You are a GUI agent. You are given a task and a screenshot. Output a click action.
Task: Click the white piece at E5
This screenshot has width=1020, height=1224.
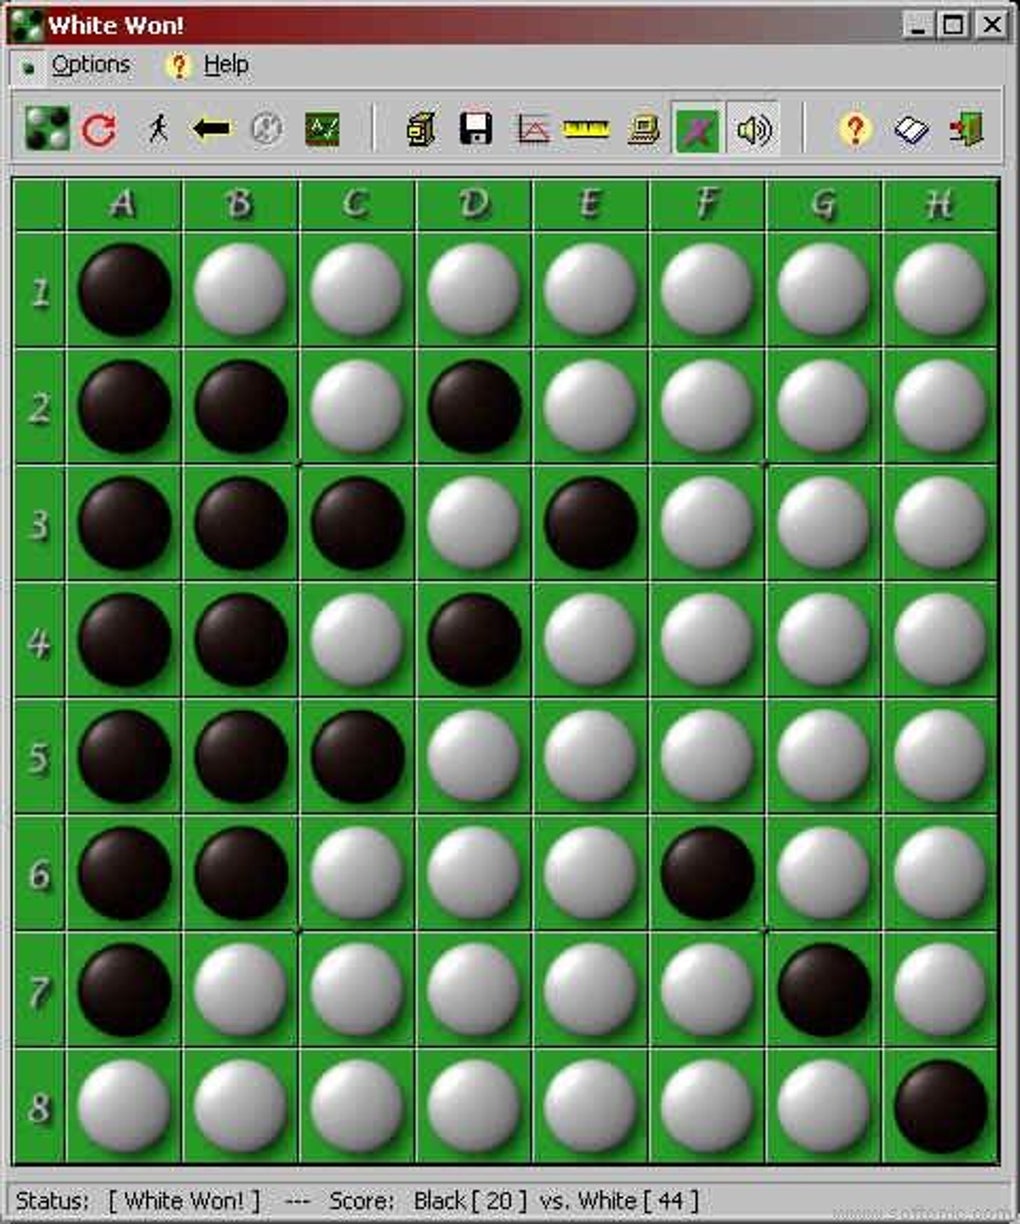590,757
